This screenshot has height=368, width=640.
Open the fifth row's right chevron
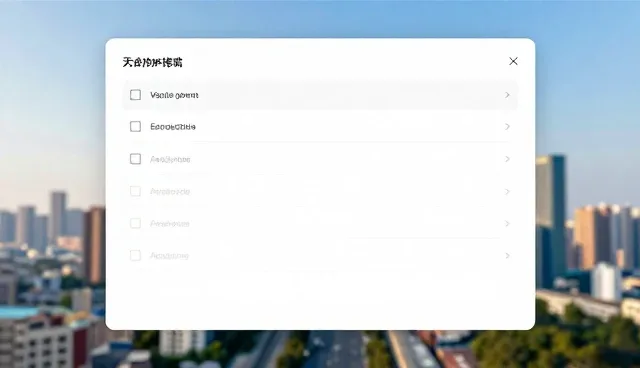[x=507, y=224]
